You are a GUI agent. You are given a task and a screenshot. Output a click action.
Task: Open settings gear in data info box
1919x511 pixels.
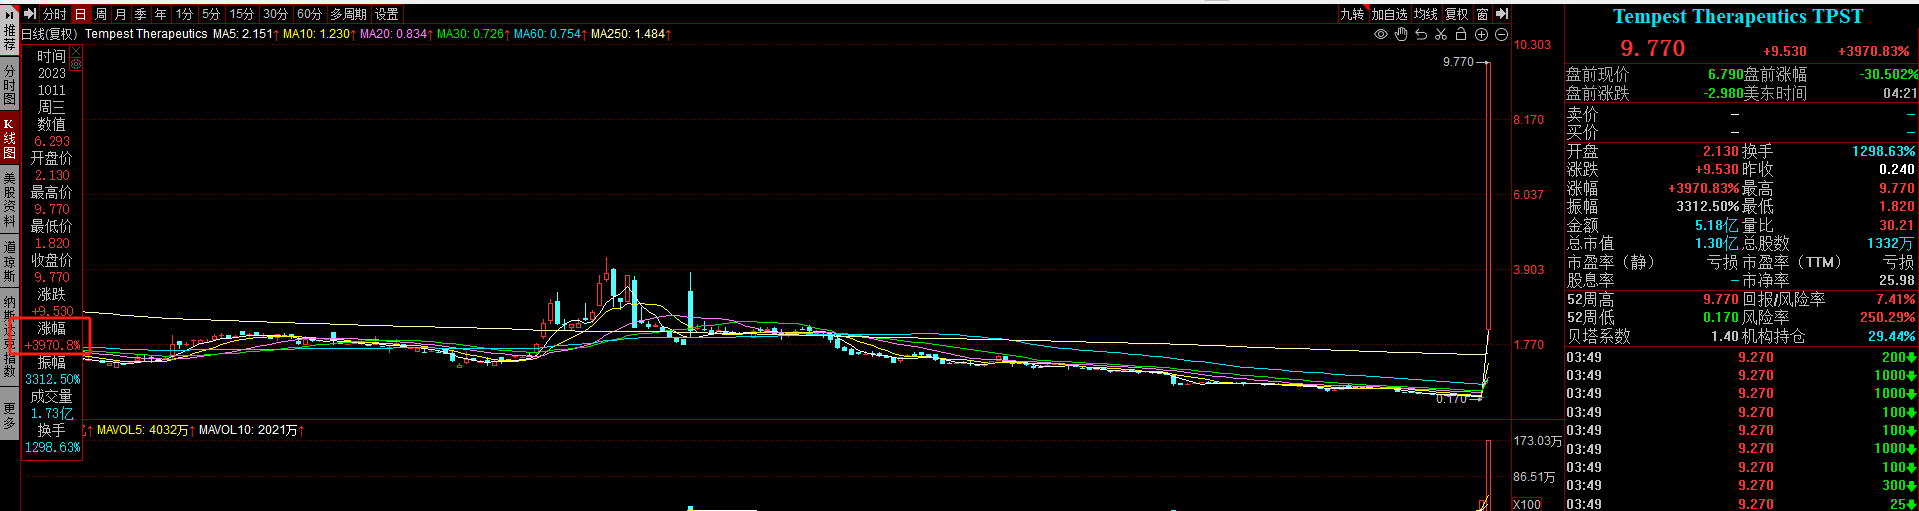coord(75,63)
